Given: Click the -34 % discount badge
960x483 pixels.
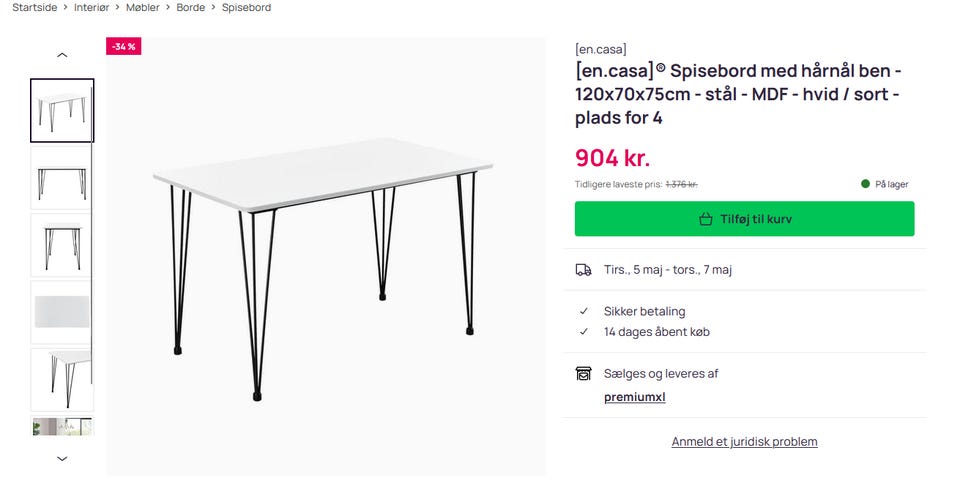Looking at the screenshot, I should pyautogui.click(x=124, y=47).
